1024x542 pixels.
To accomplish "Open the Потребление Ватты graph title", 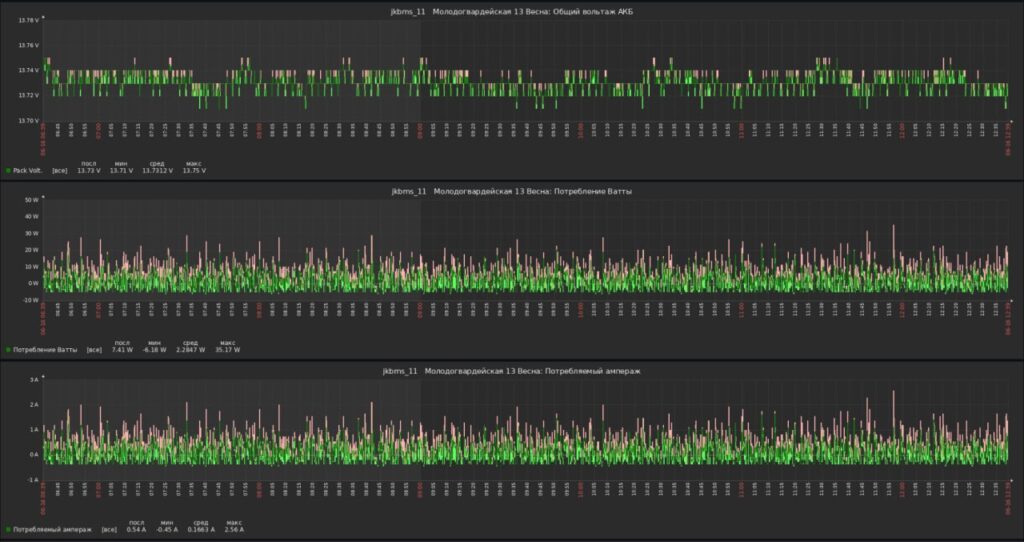I will click(x=512, y=191).
